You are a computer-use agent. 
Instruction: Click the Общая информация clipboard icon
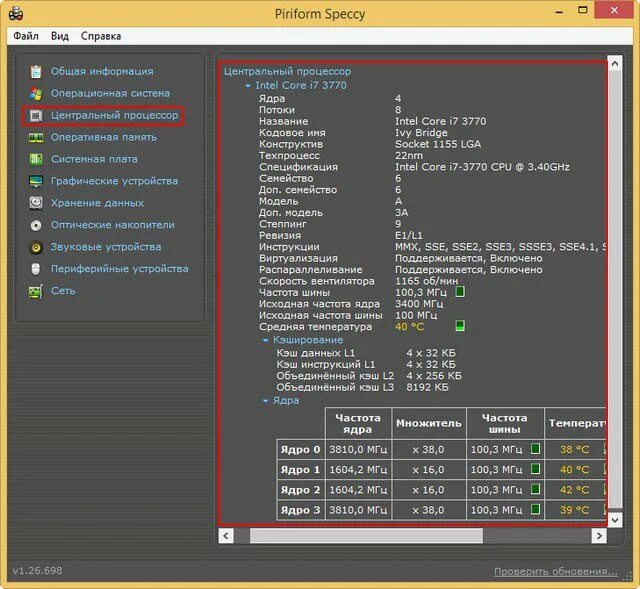36,71
